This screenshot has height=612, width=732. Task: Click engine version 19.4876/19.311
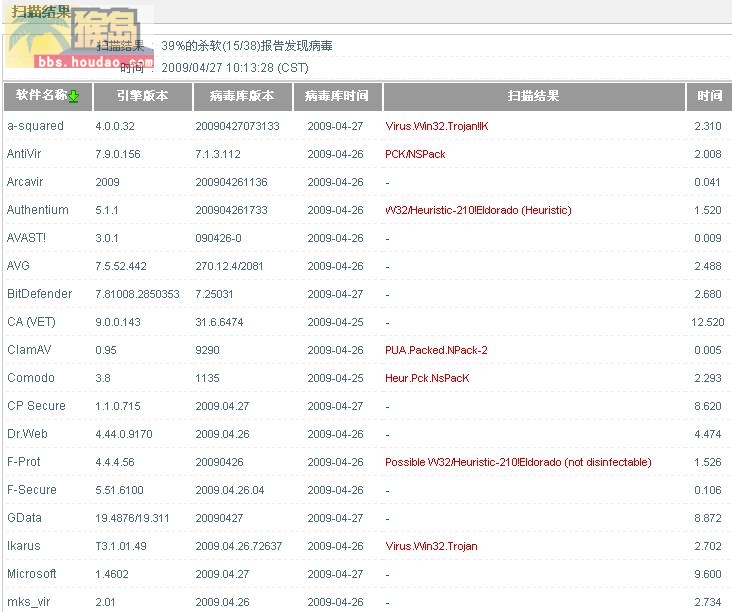(x=132, y=519)
